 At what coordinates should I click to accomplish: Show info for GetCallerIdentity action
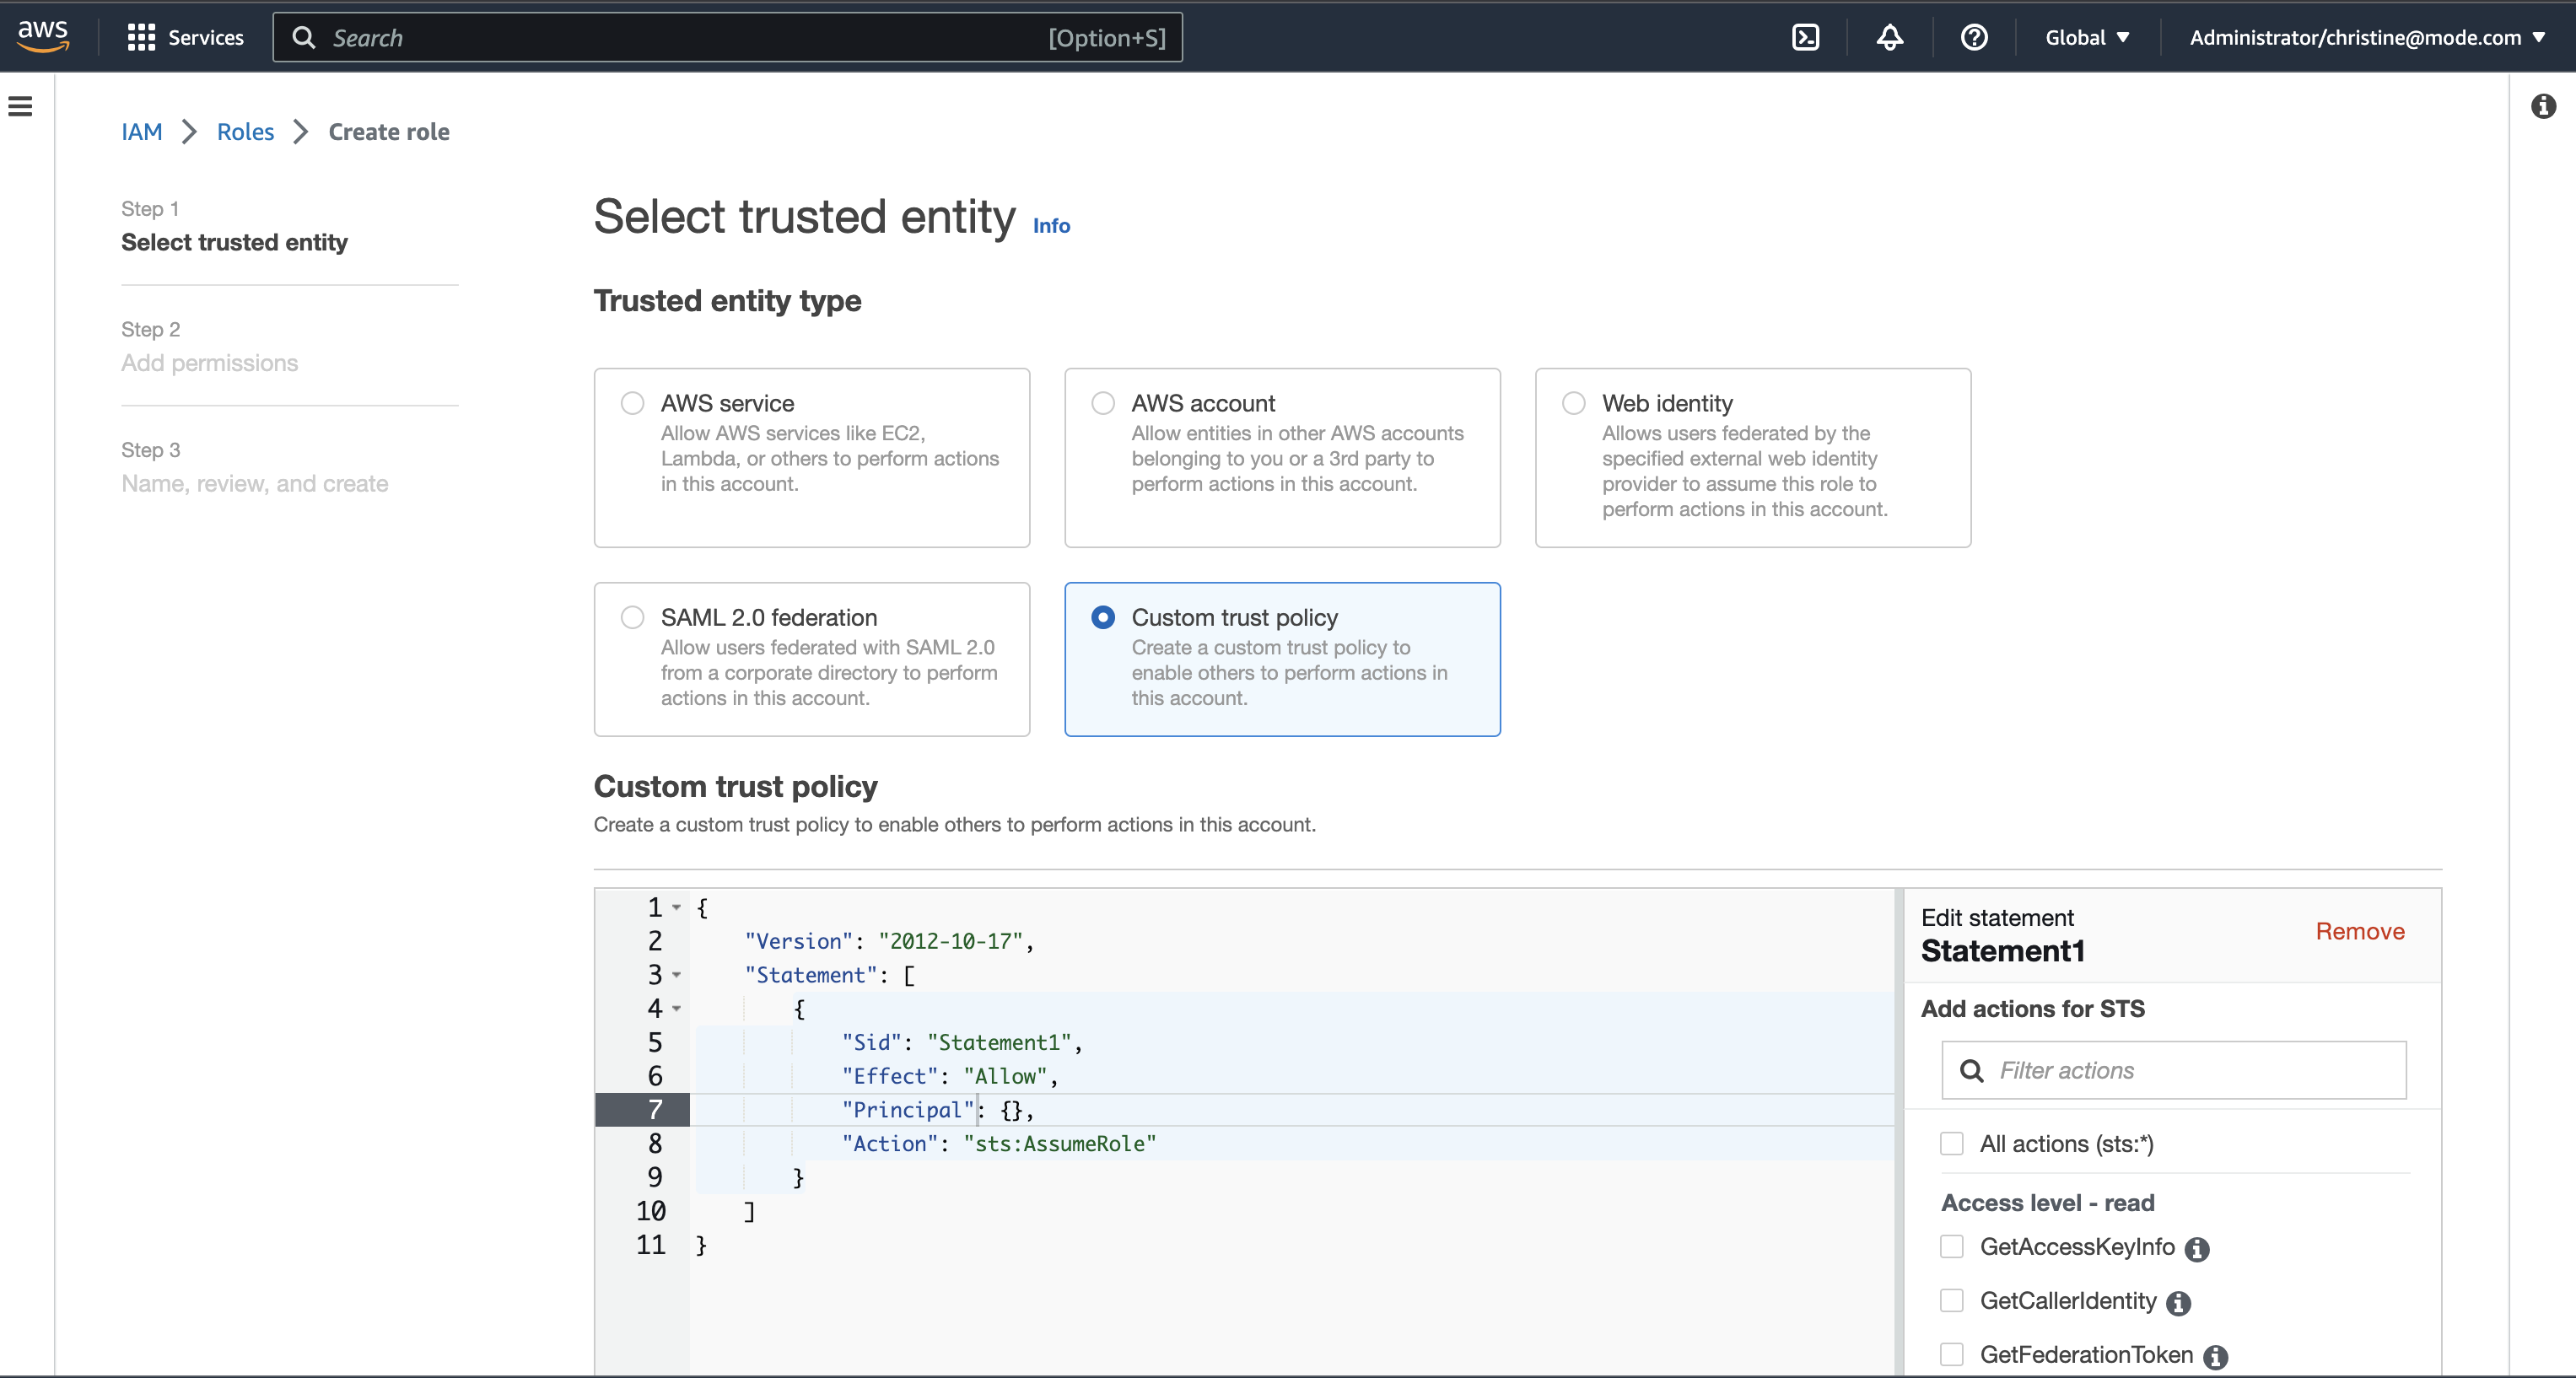coord(2178,1303)
